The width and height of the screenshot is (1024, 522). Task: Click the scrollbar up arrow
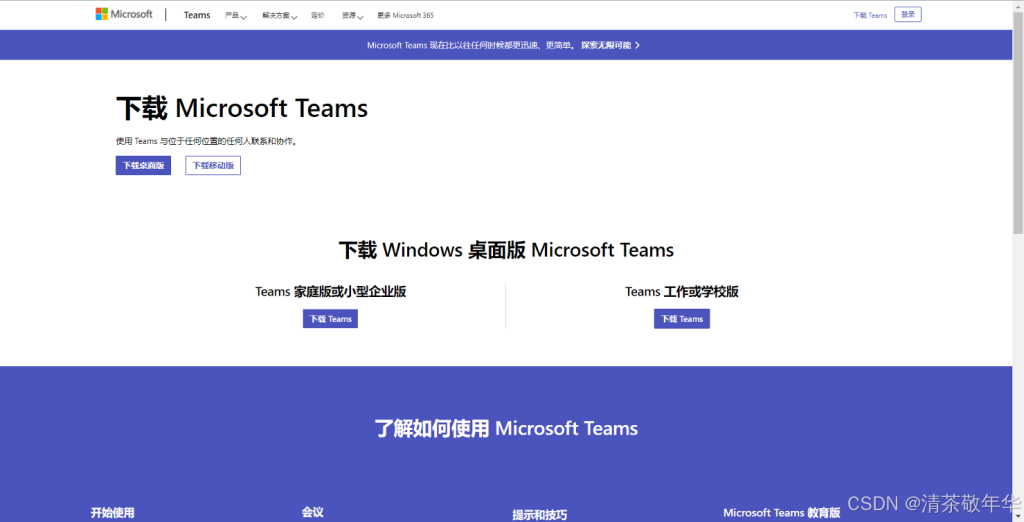[x=1018, y=5]
